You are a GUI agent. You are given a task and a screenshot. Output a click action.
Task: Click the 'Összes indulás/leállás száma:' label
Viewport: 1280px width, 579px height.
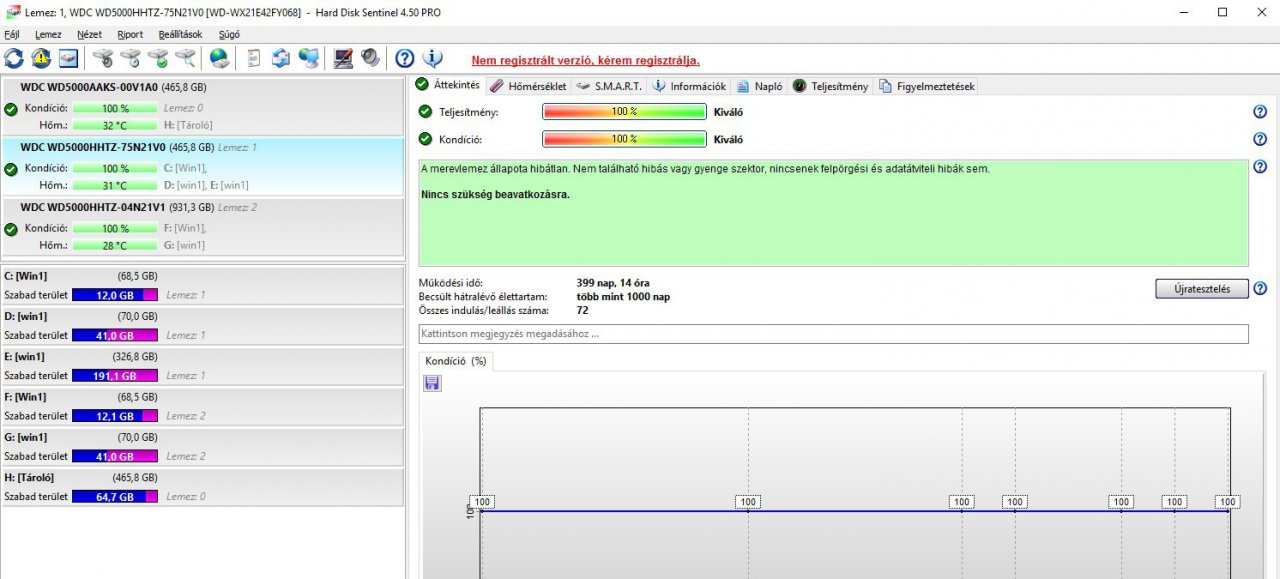[x=483, y=310]
